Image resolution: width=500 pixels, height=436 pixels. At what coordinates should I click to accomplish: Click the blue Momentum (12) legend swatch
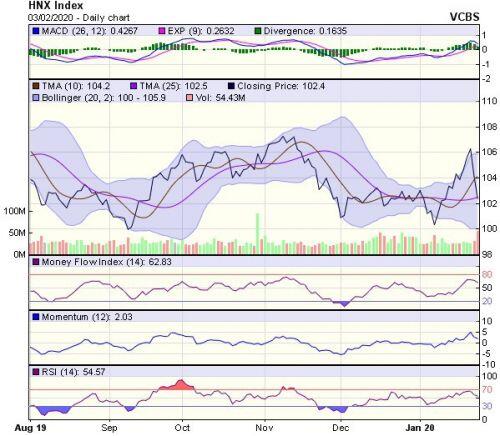(x=35, y=317)
